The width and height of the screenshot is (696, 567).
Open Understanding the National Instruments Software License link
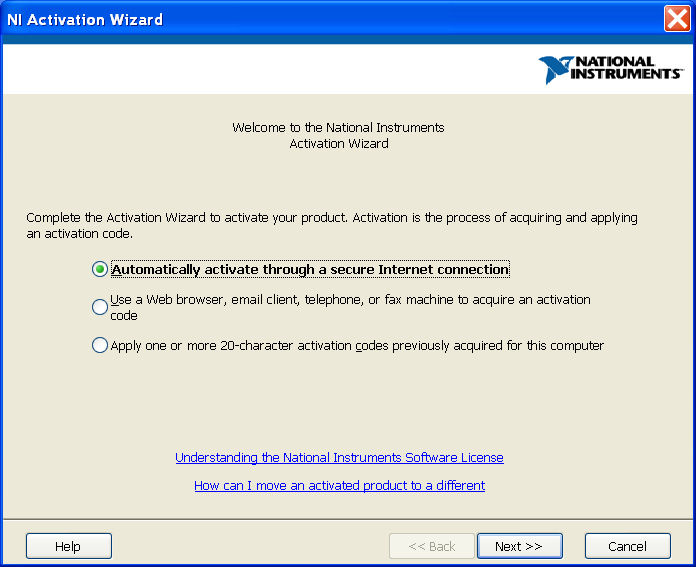[339, 457]
